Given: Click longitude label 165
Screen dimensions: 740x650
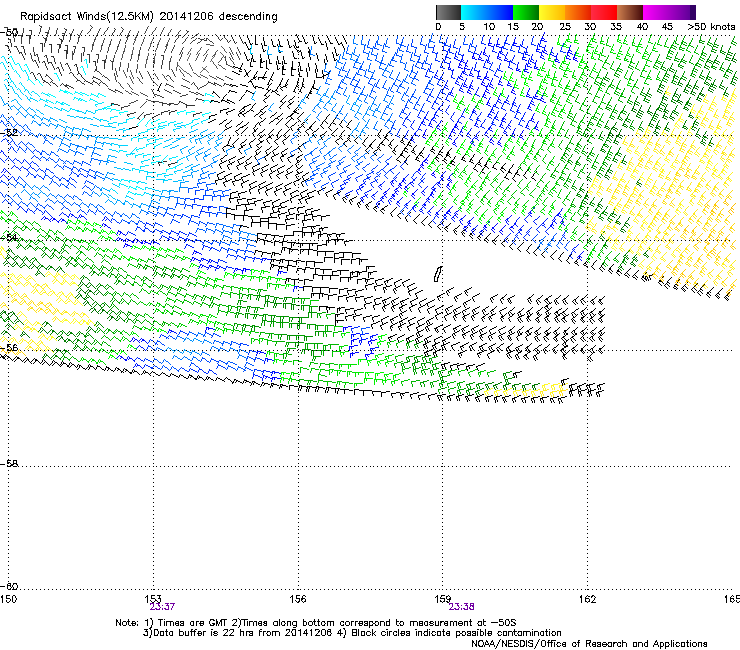Looking at the screenshot, I should pyautogui.click(x=732, y=599).
